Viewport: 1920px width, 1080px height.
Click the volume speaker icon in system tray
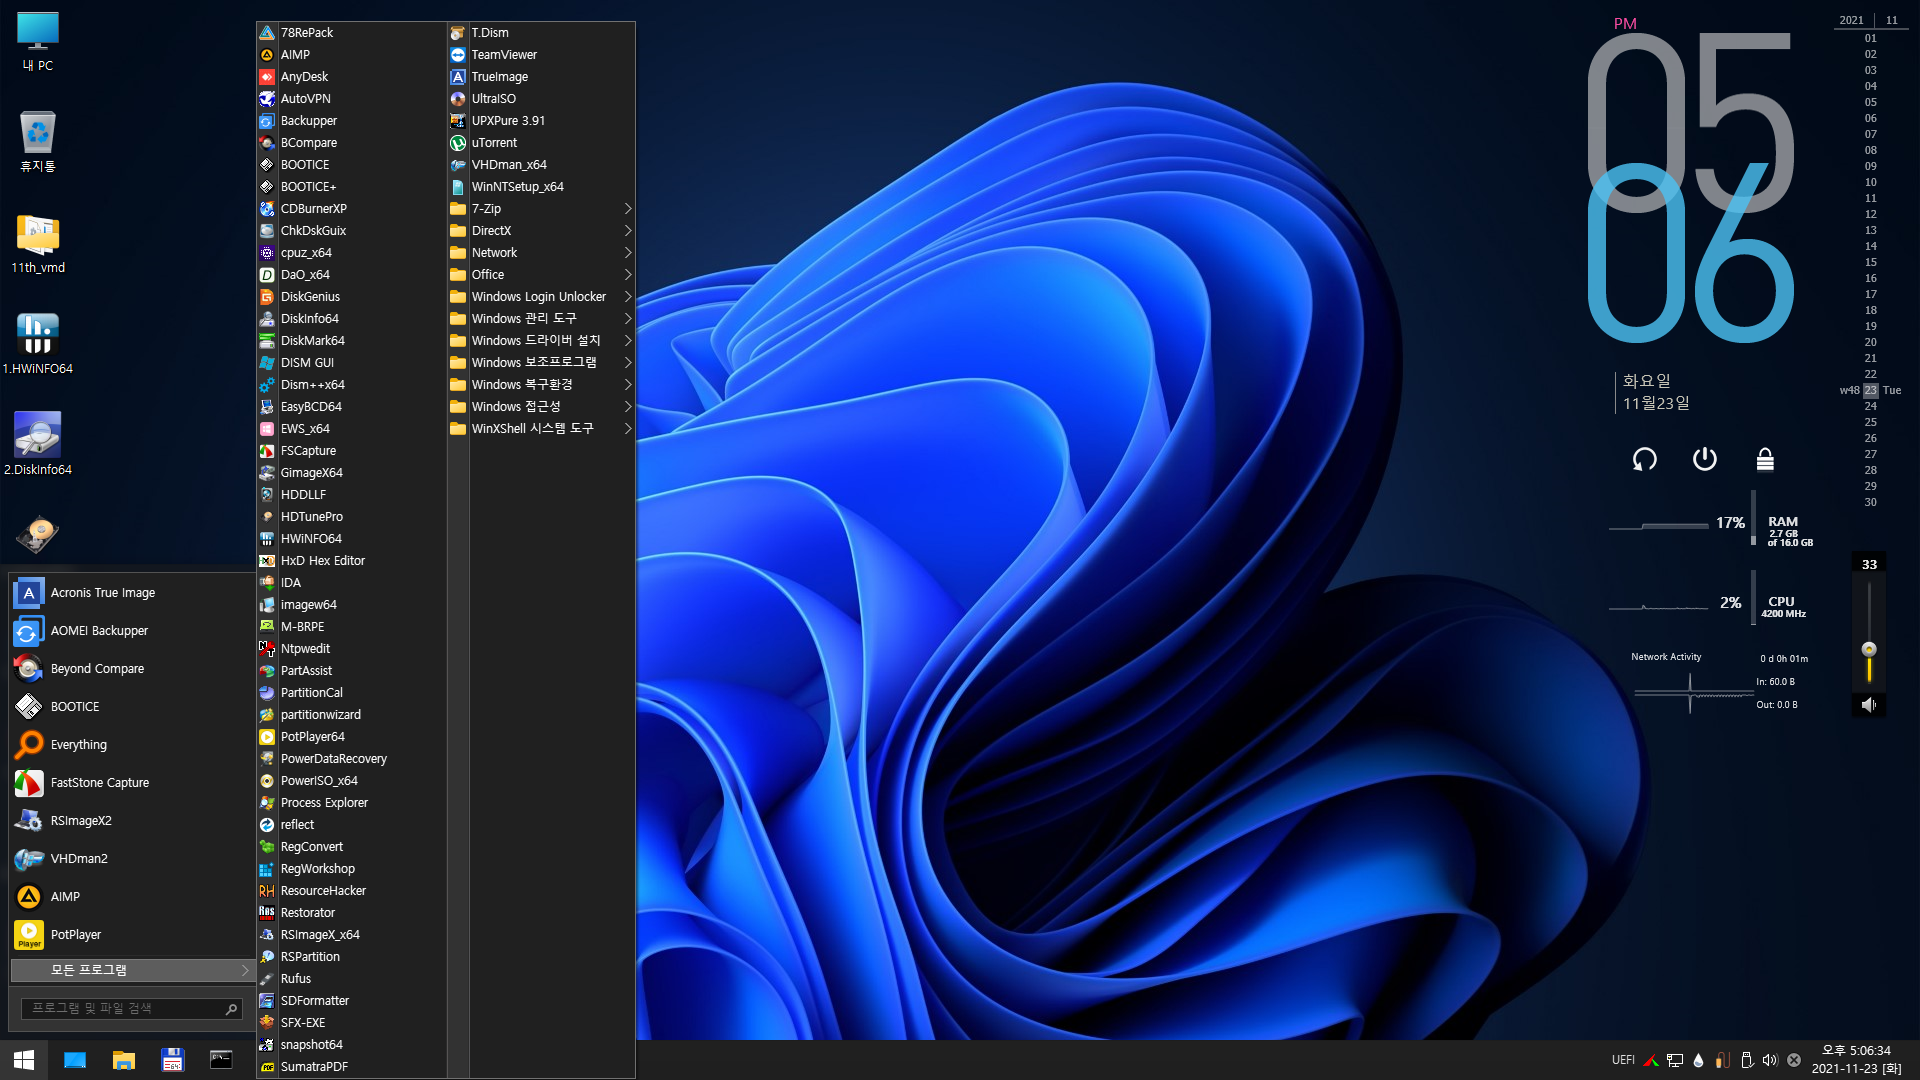tap(1770, 1060)
